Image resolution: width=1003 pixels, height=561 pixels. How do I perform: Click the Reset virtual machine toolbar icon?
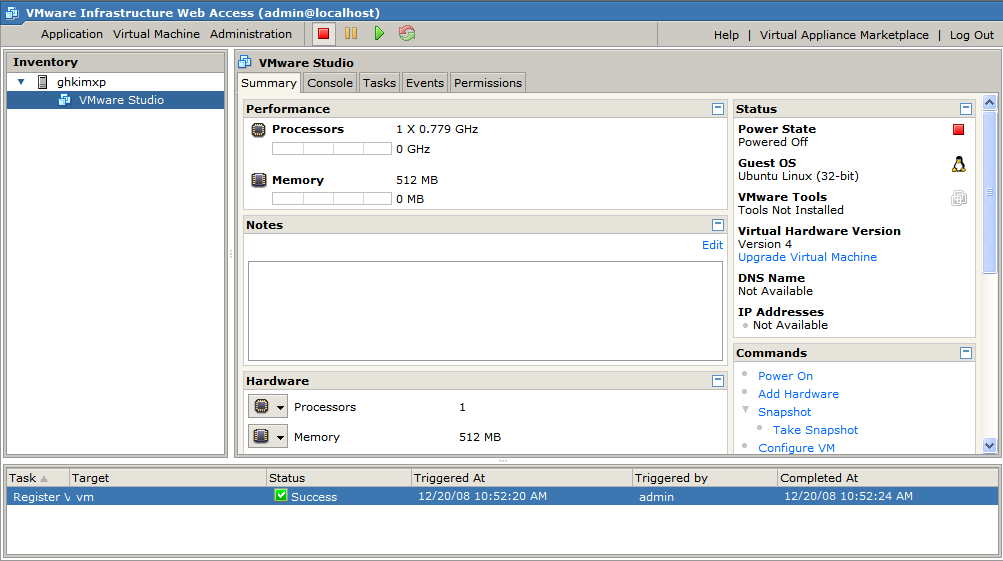point(407,33)
